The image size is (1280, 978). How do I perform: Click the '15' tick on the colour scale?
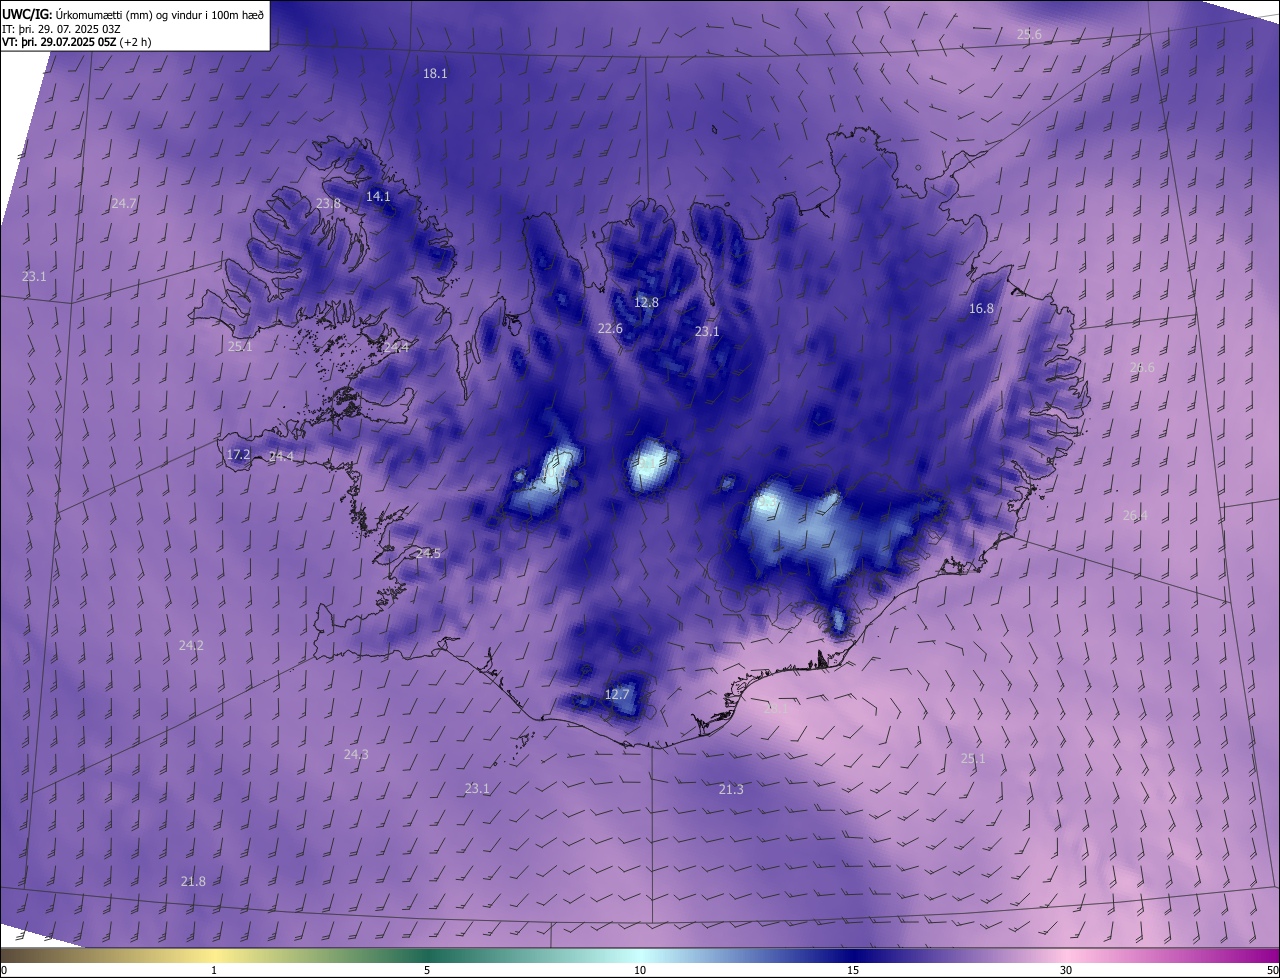click(853, 971)
